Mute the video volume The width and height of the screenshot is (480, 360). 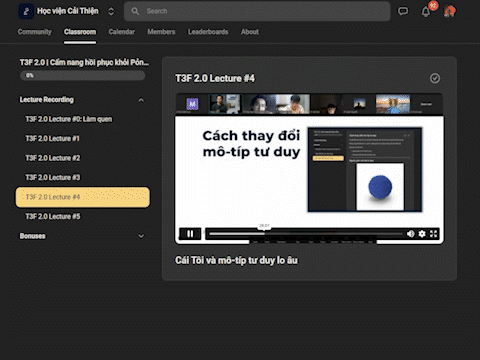[411, 234]
